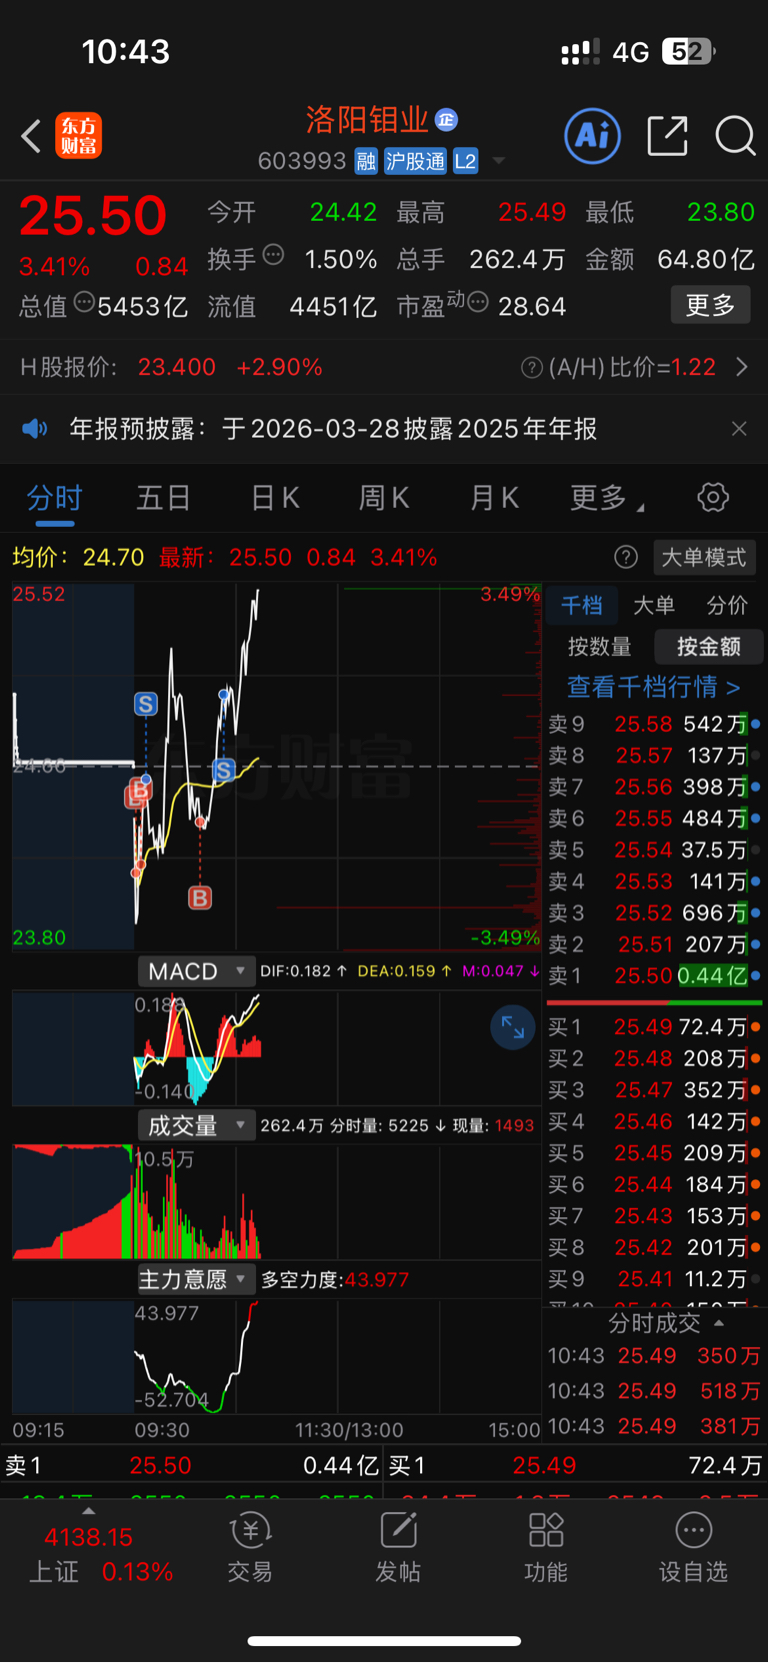Select the 分价 tab
The height and width of the screenshot is (1663, 768).
tap(727, 605)
